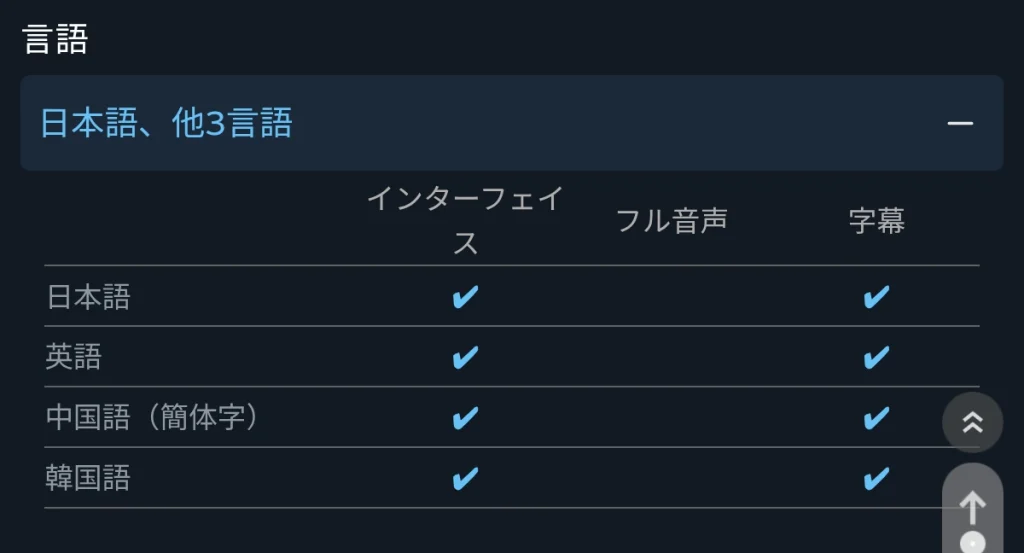This screenshot has width=1024, height=553.
Task: Click the フル音声 column header
Action: point(671,221)
